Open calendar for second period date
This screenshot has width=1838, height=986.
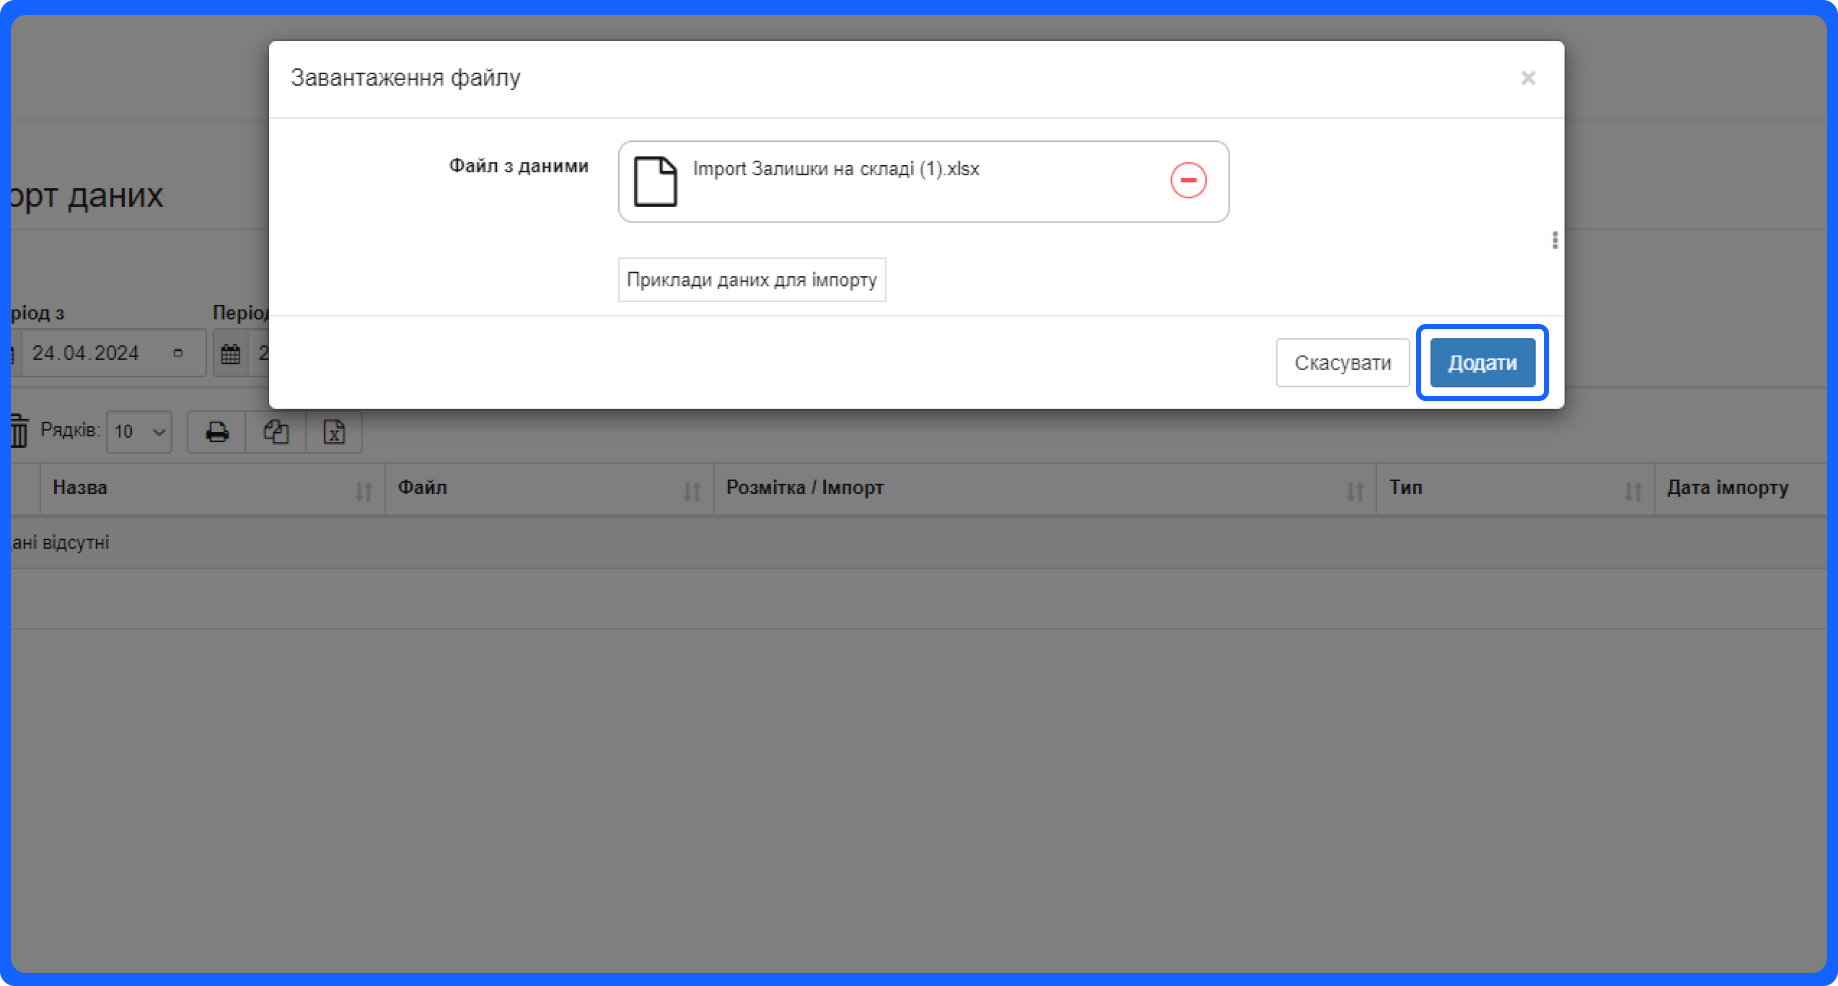231,354
